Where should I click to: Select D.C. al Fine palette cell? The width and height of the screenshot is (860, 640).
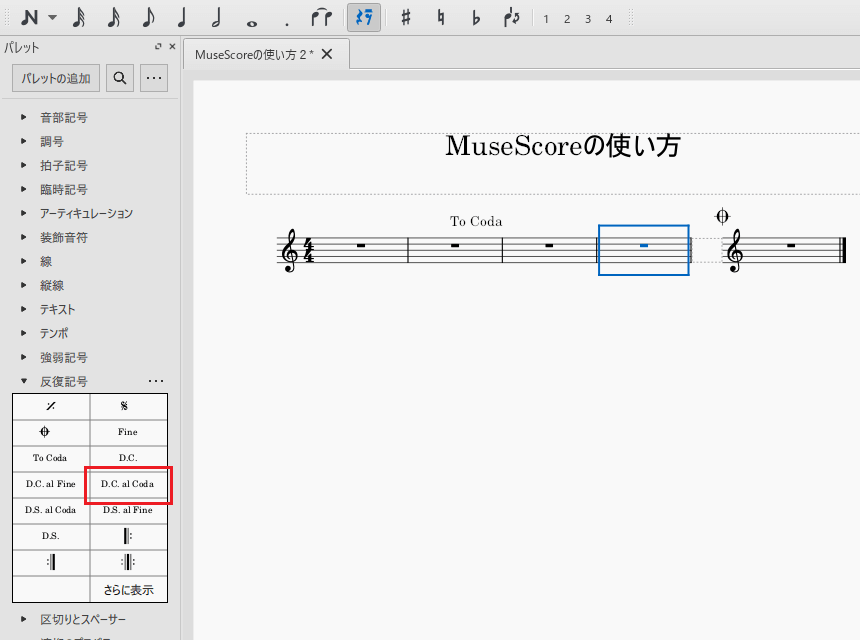[51, 484]
